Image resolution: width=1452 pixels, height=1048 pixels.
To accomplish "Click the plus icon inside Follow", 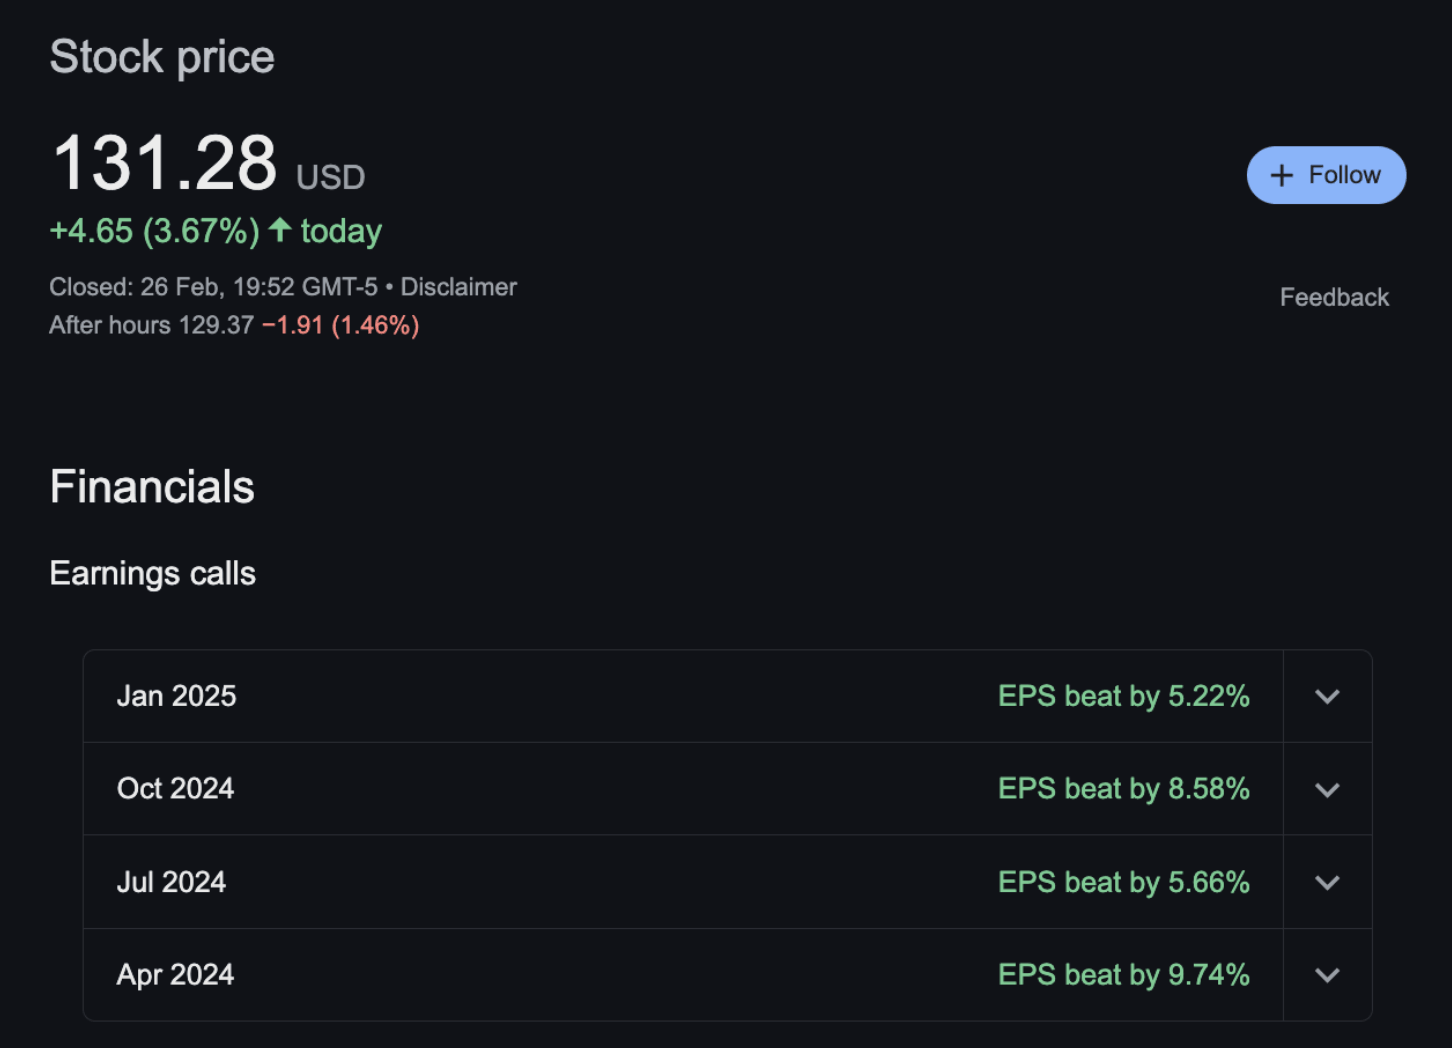I will (x=1281, y=176).
